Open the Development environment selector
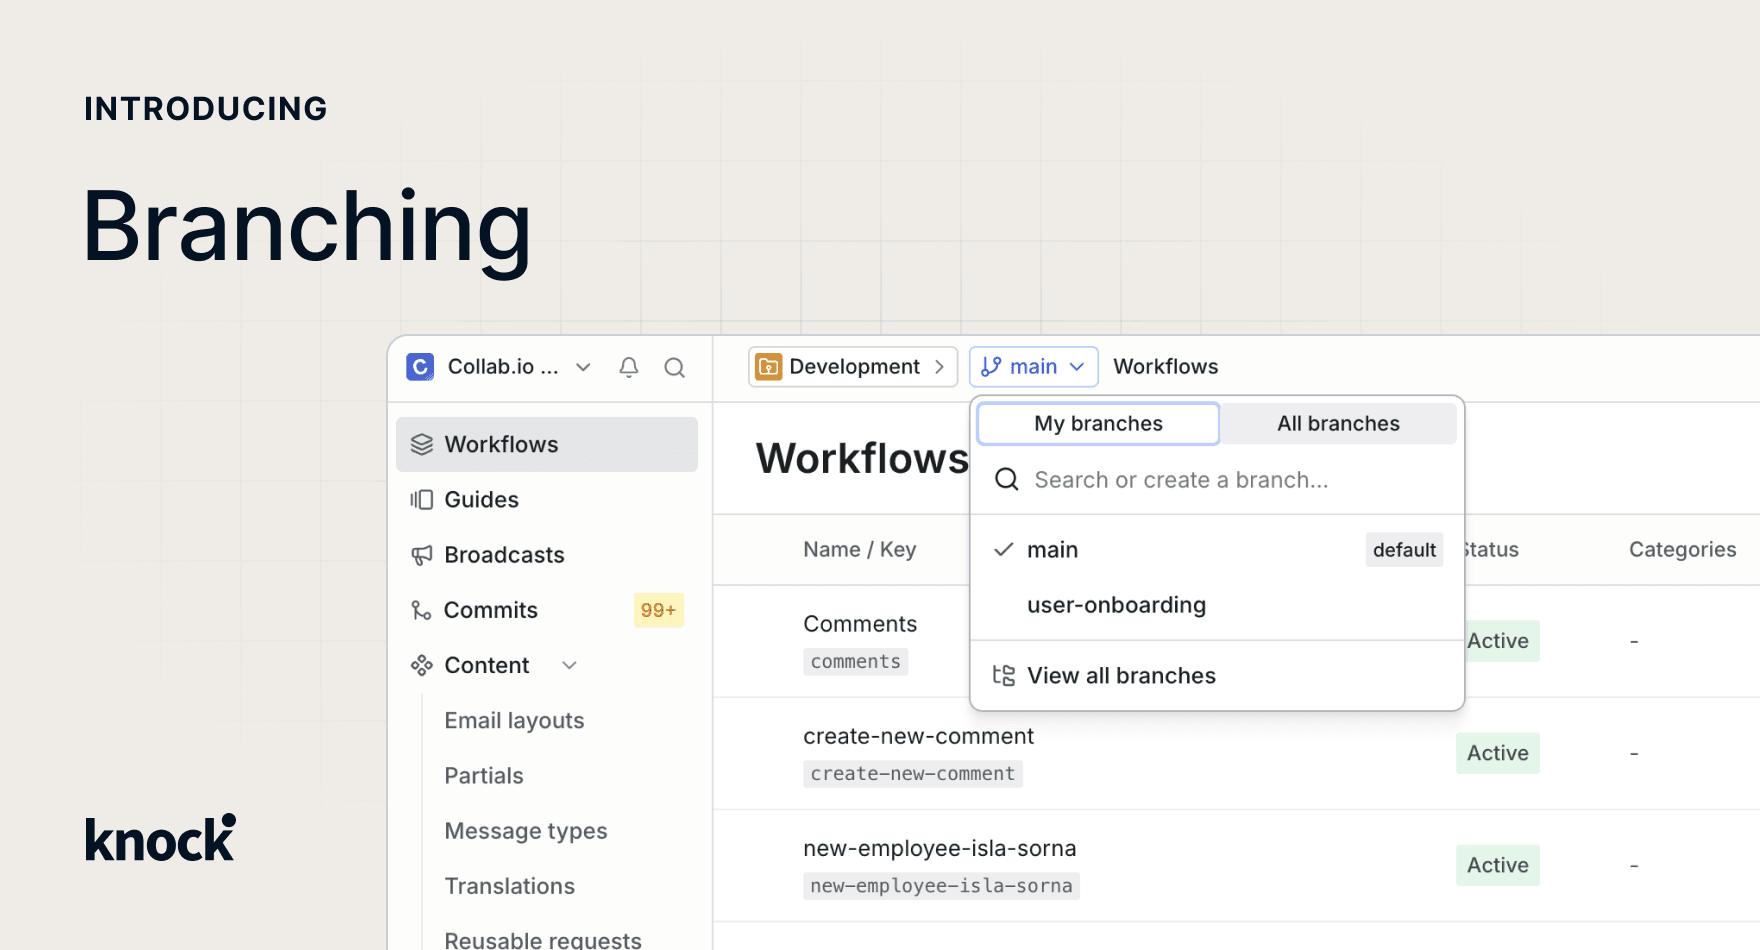Image resolution: width=1760 pixels, height=950 pixels. tap(852, 367)
